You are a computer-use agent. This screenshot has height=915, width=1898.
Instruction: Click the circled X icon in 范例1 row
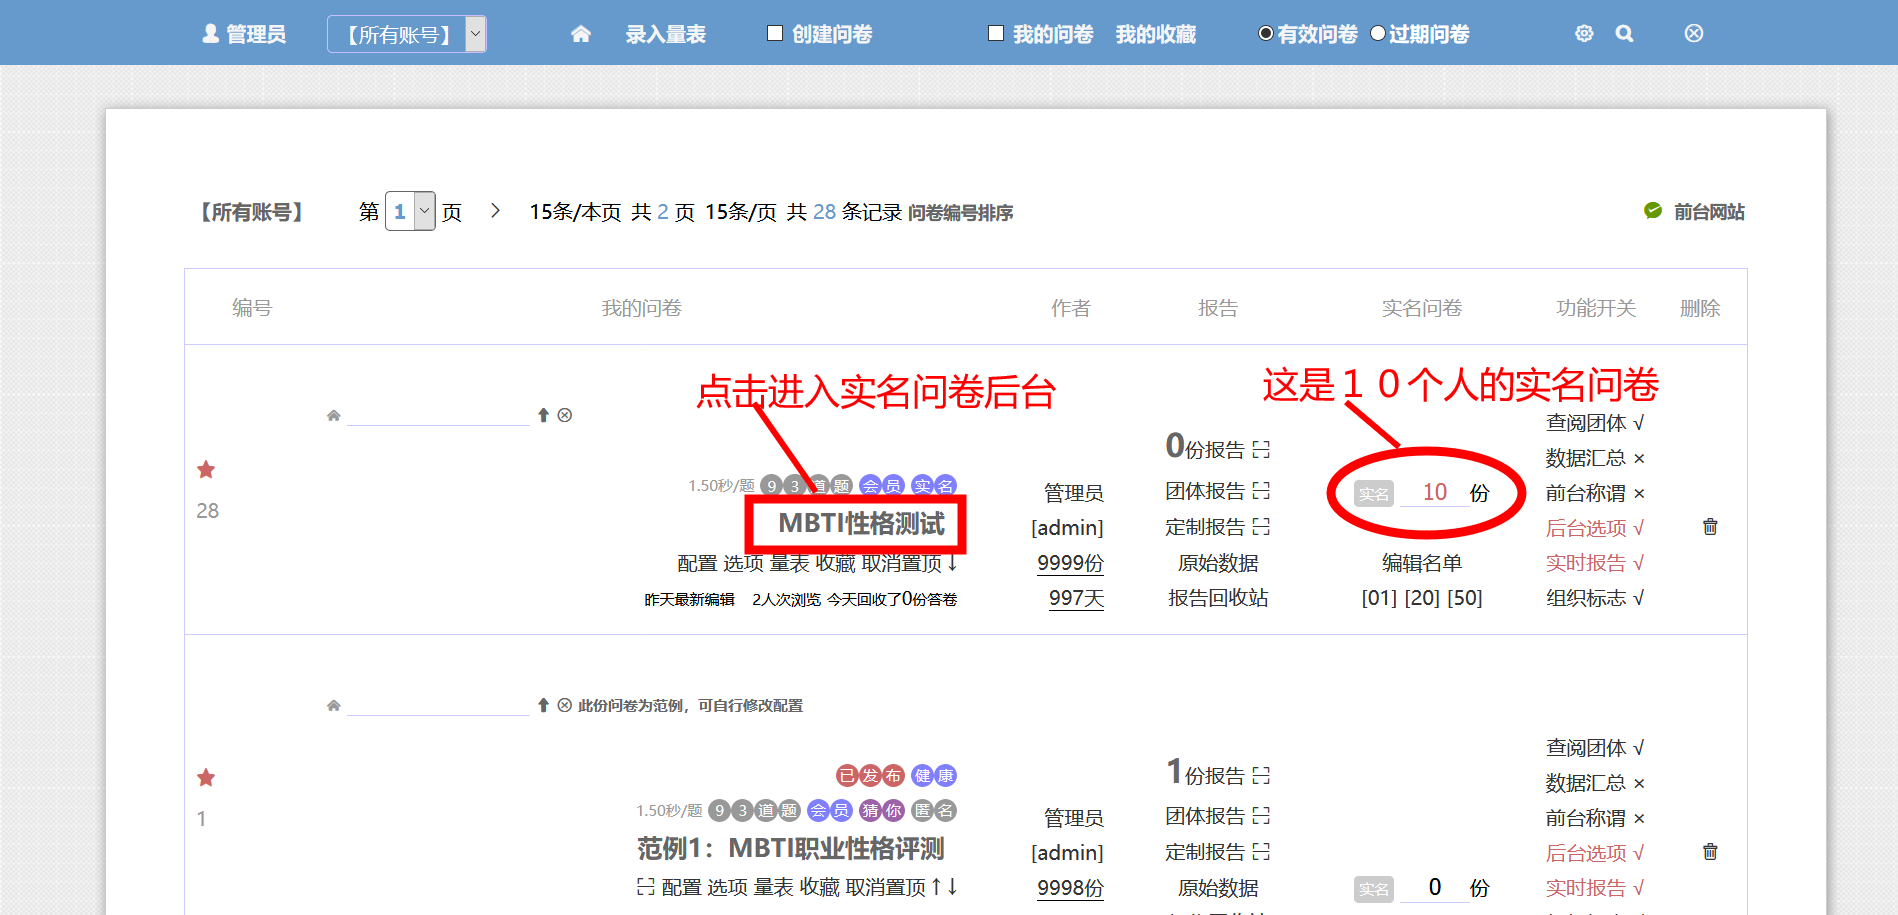pos(565,705)
